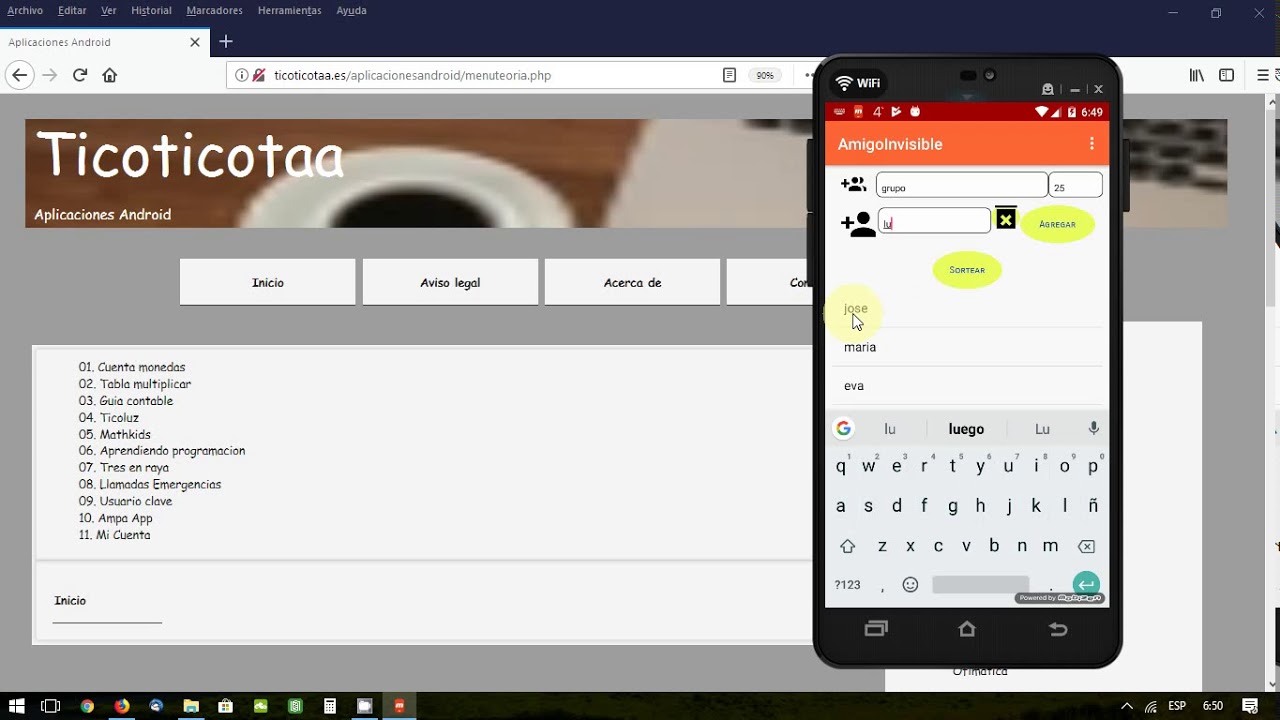Open the Marcadores menu
The height and width of the screenshot is (720, 1280).
point(214,10)
